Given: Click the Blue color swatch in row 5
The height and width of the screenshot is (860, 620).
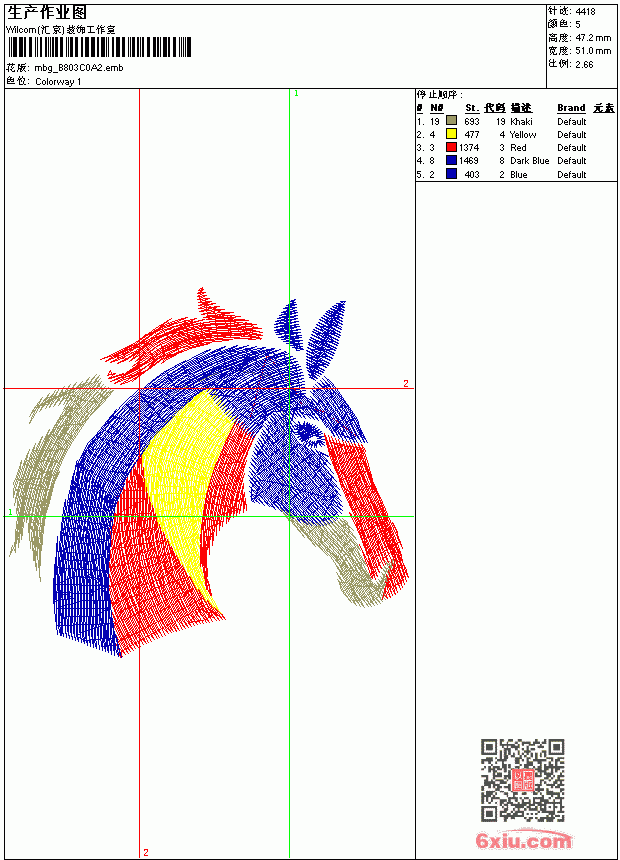Looking at the screenshot, I should click(451, 174).
